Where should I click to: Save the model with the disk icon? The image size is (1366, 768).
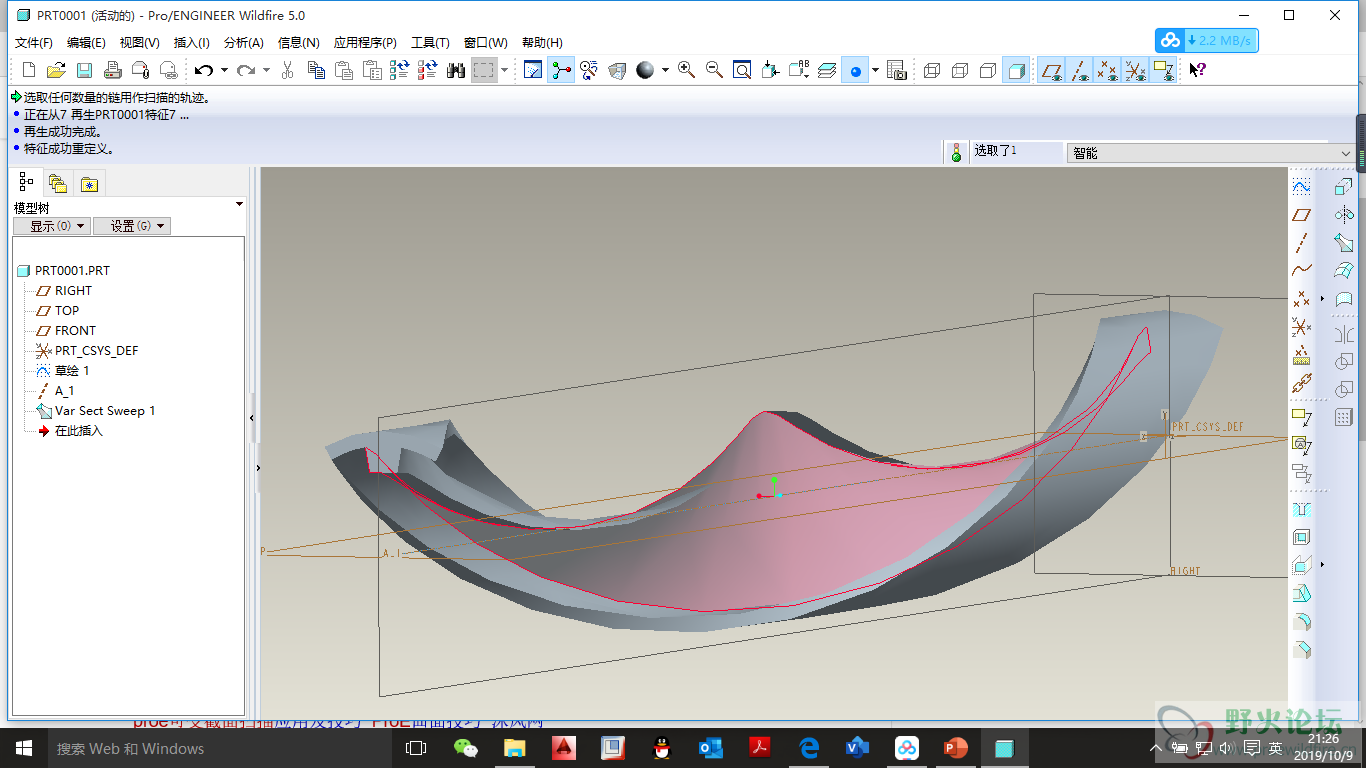click(84, 70)
